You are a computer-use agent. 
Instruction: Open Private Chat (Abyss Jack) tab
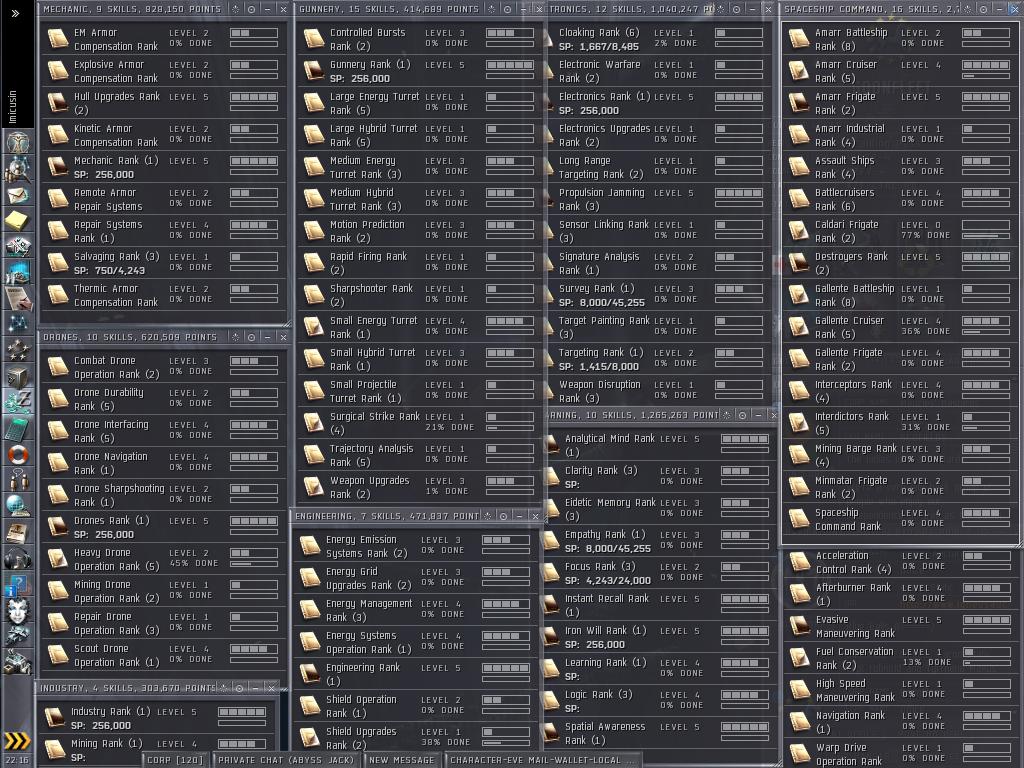click(285, 760)
